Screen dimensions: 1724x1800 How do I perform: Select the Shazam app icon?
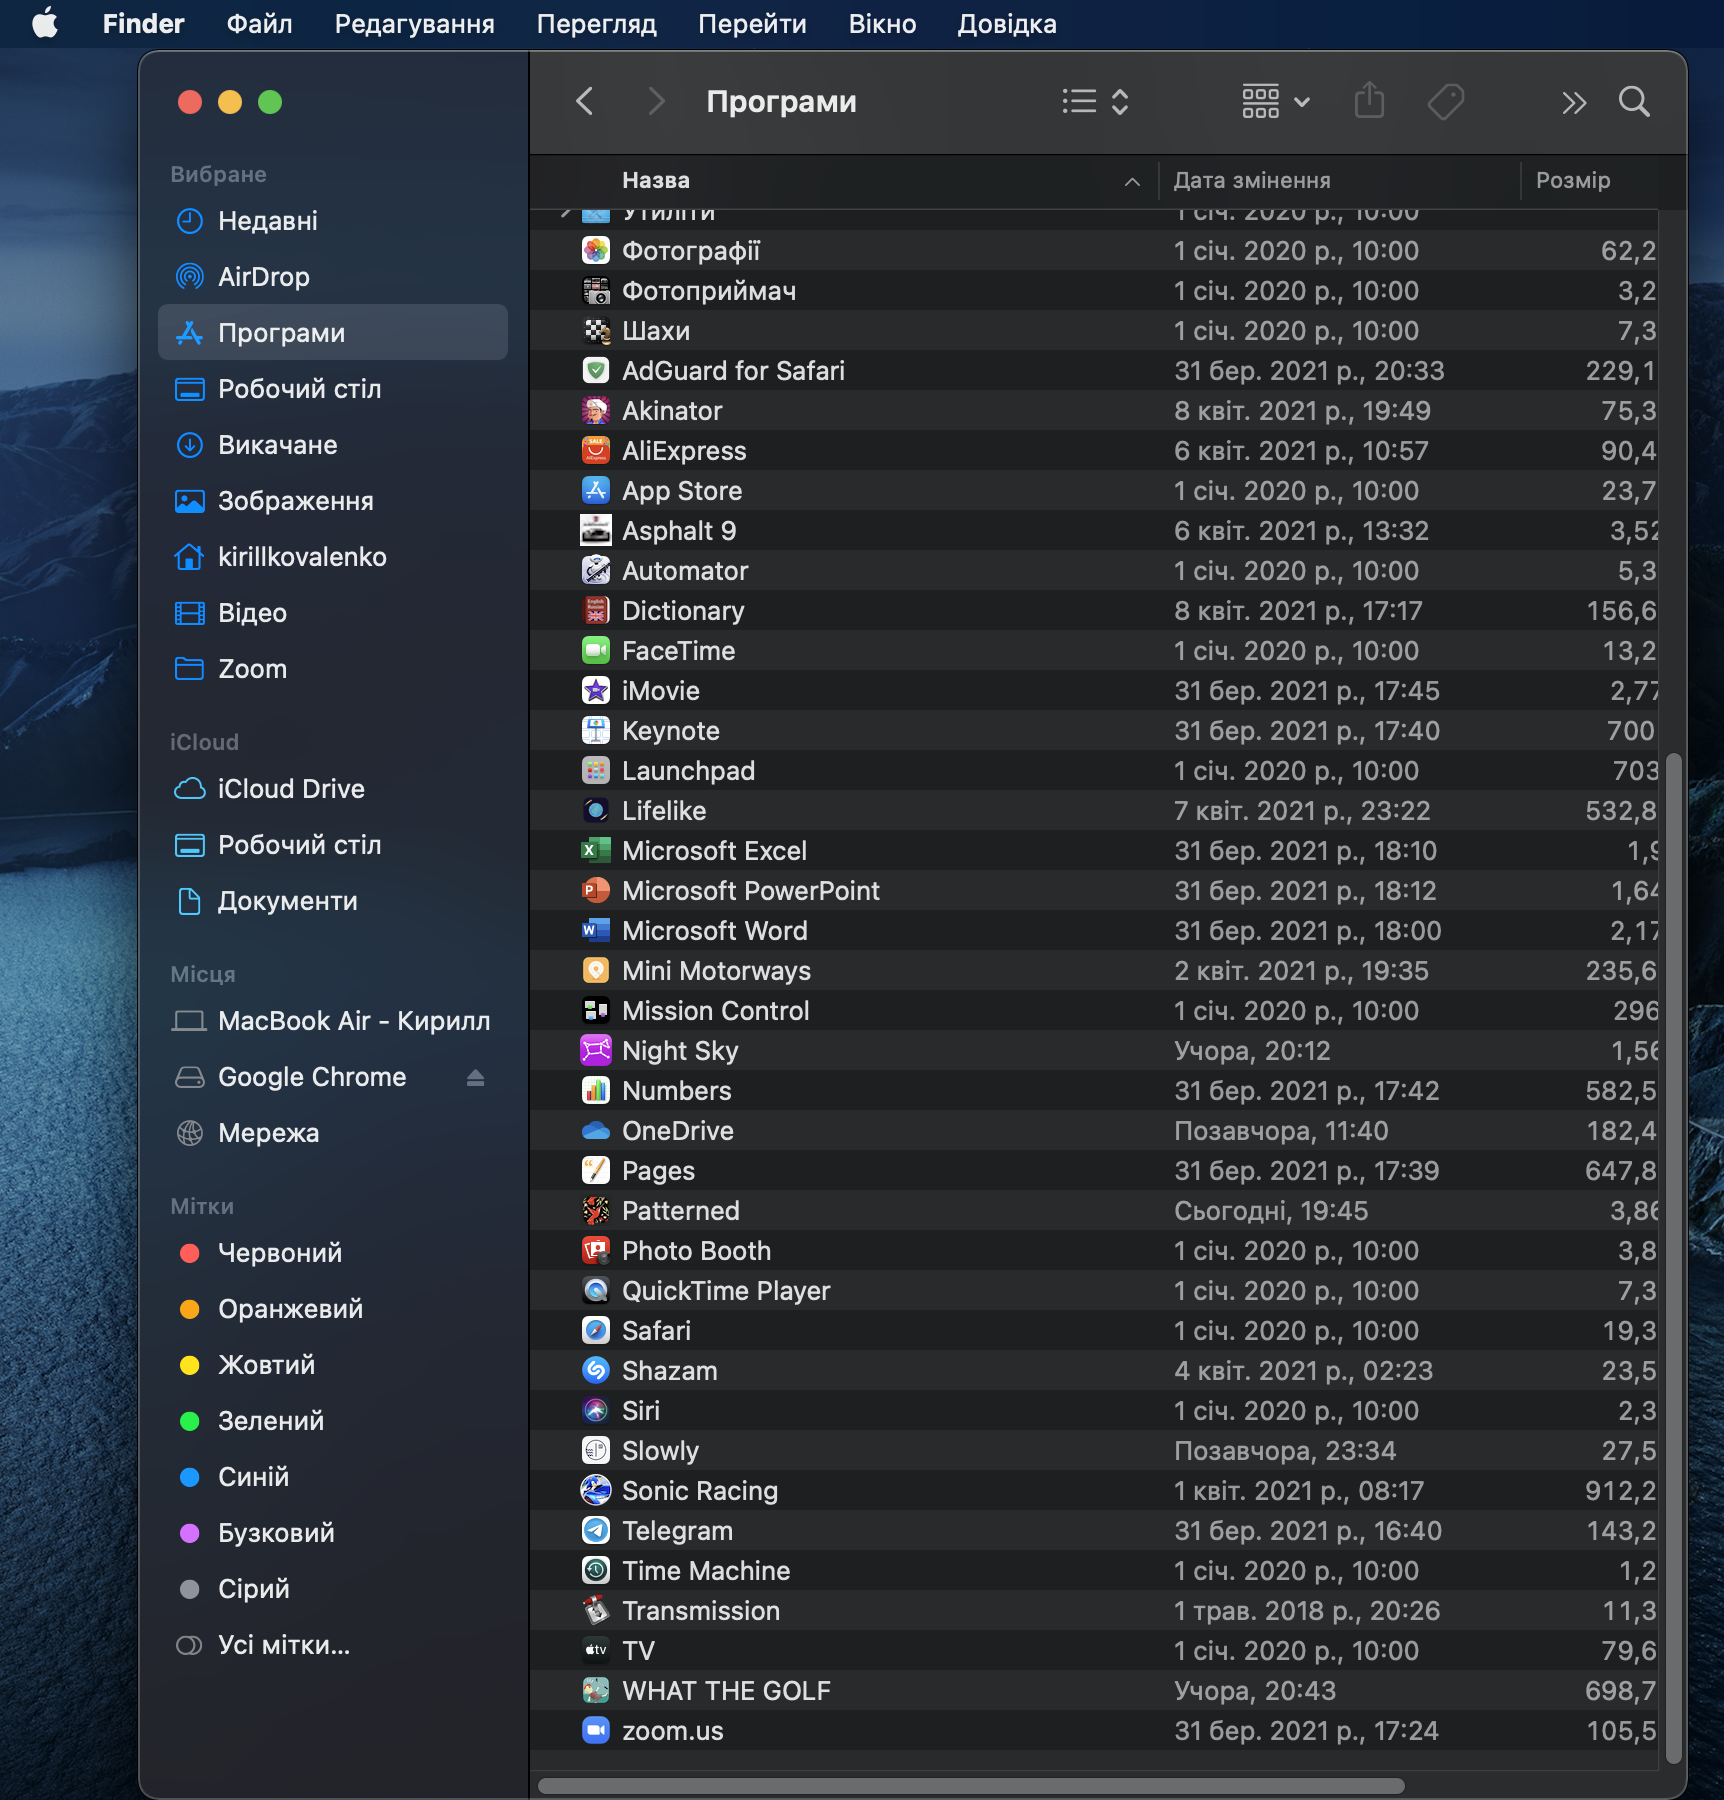pos(596,1371)
